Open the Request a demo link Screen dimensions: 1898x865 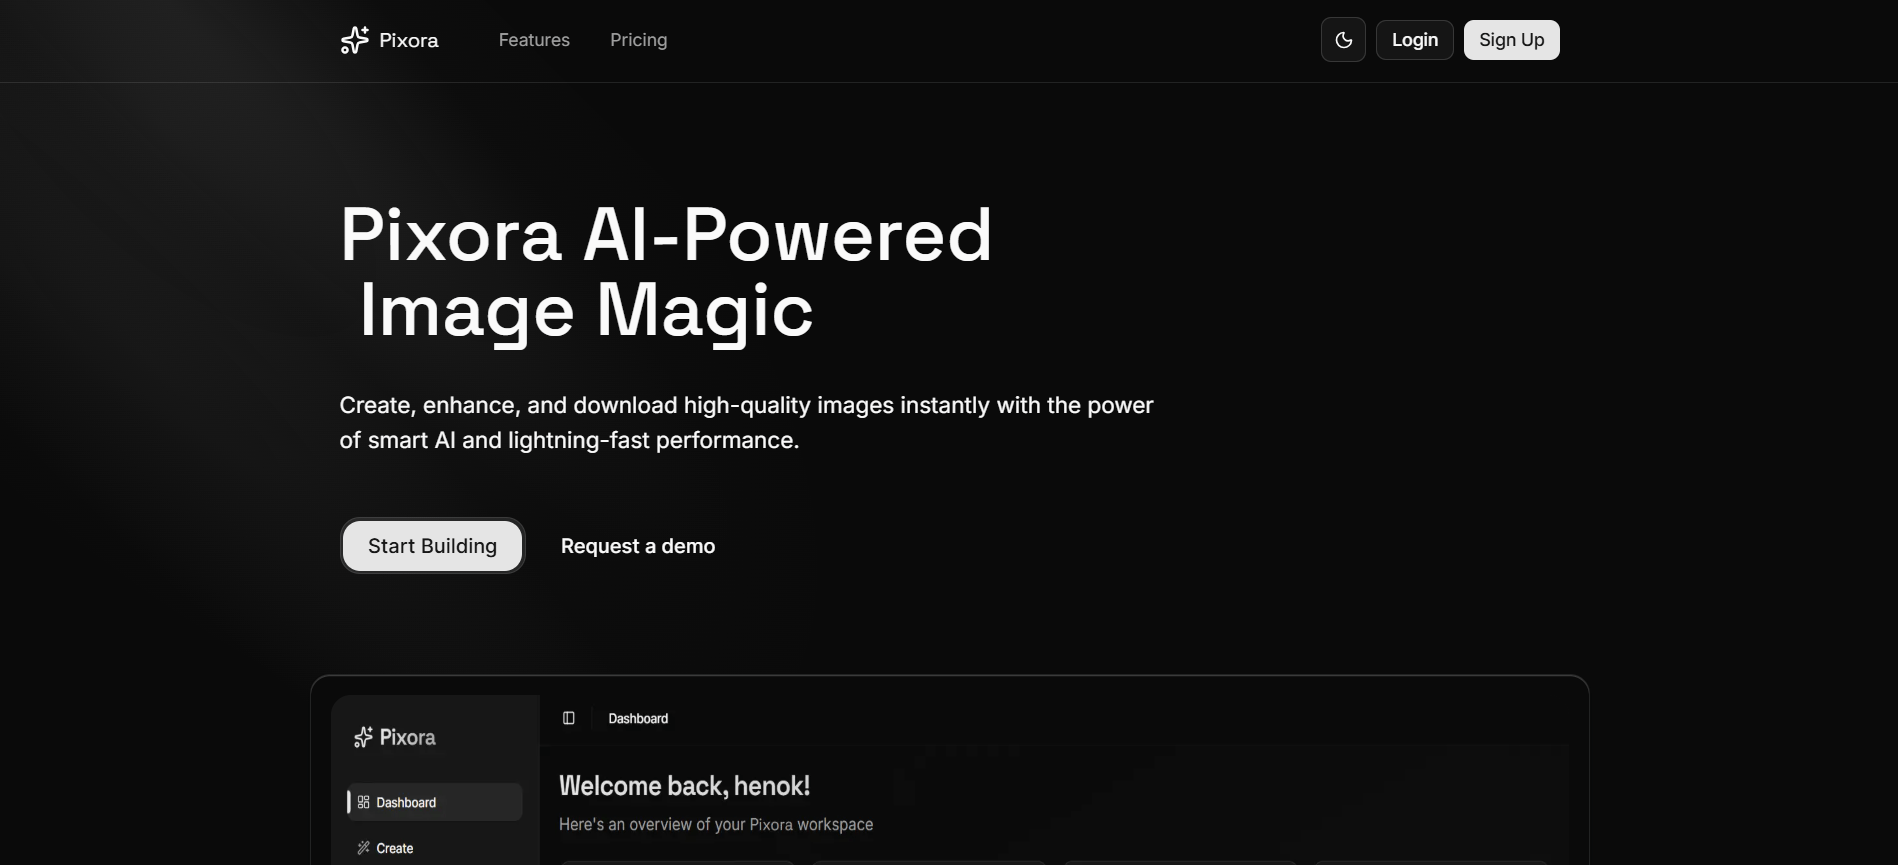[637, 546]
